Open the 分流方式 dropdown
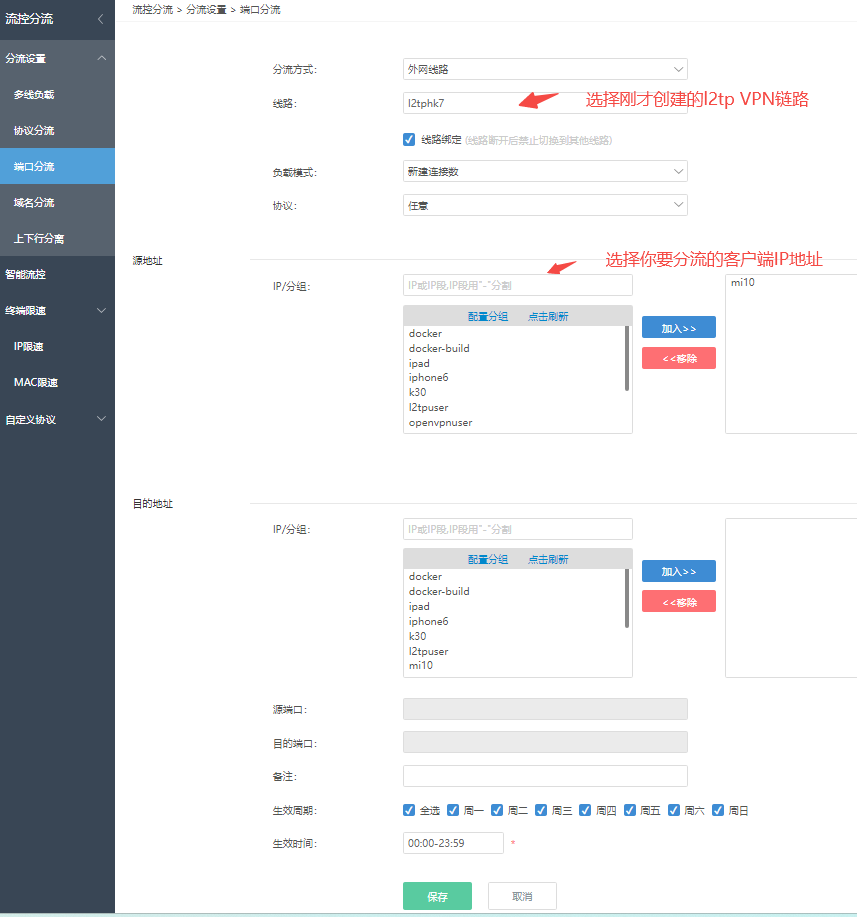The image size is (857, 917). point(544,69)
